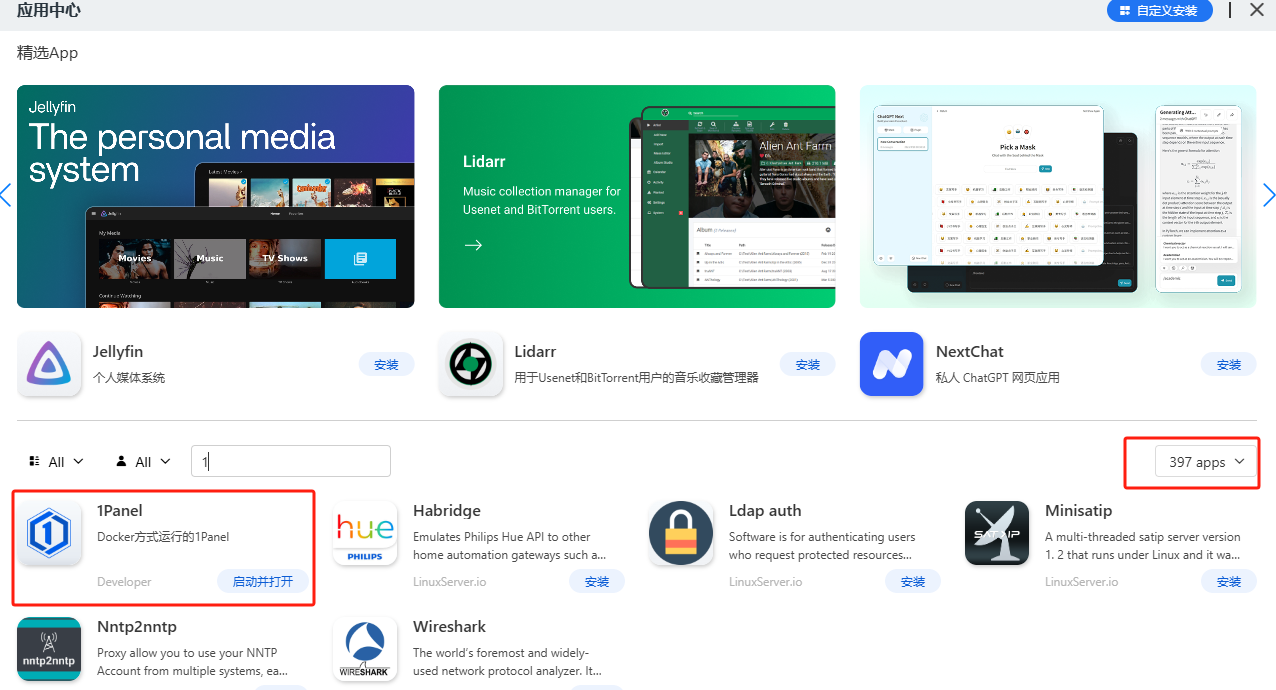Click the Habridge Philips hue icon
Viewport: 1276px width, 690px height.
point(365,534)
